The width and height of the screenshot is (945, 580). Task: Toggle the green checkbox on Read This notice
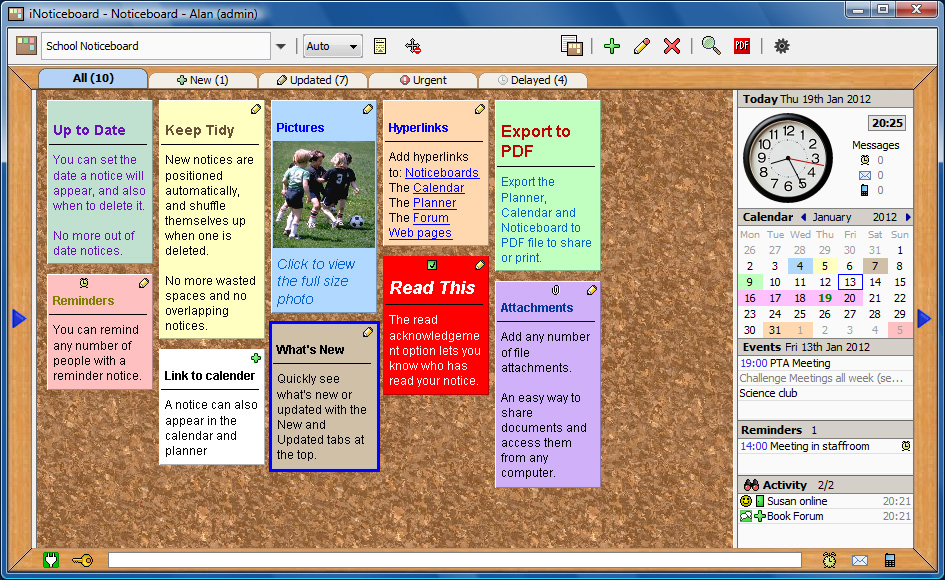[x=432, y=265]
